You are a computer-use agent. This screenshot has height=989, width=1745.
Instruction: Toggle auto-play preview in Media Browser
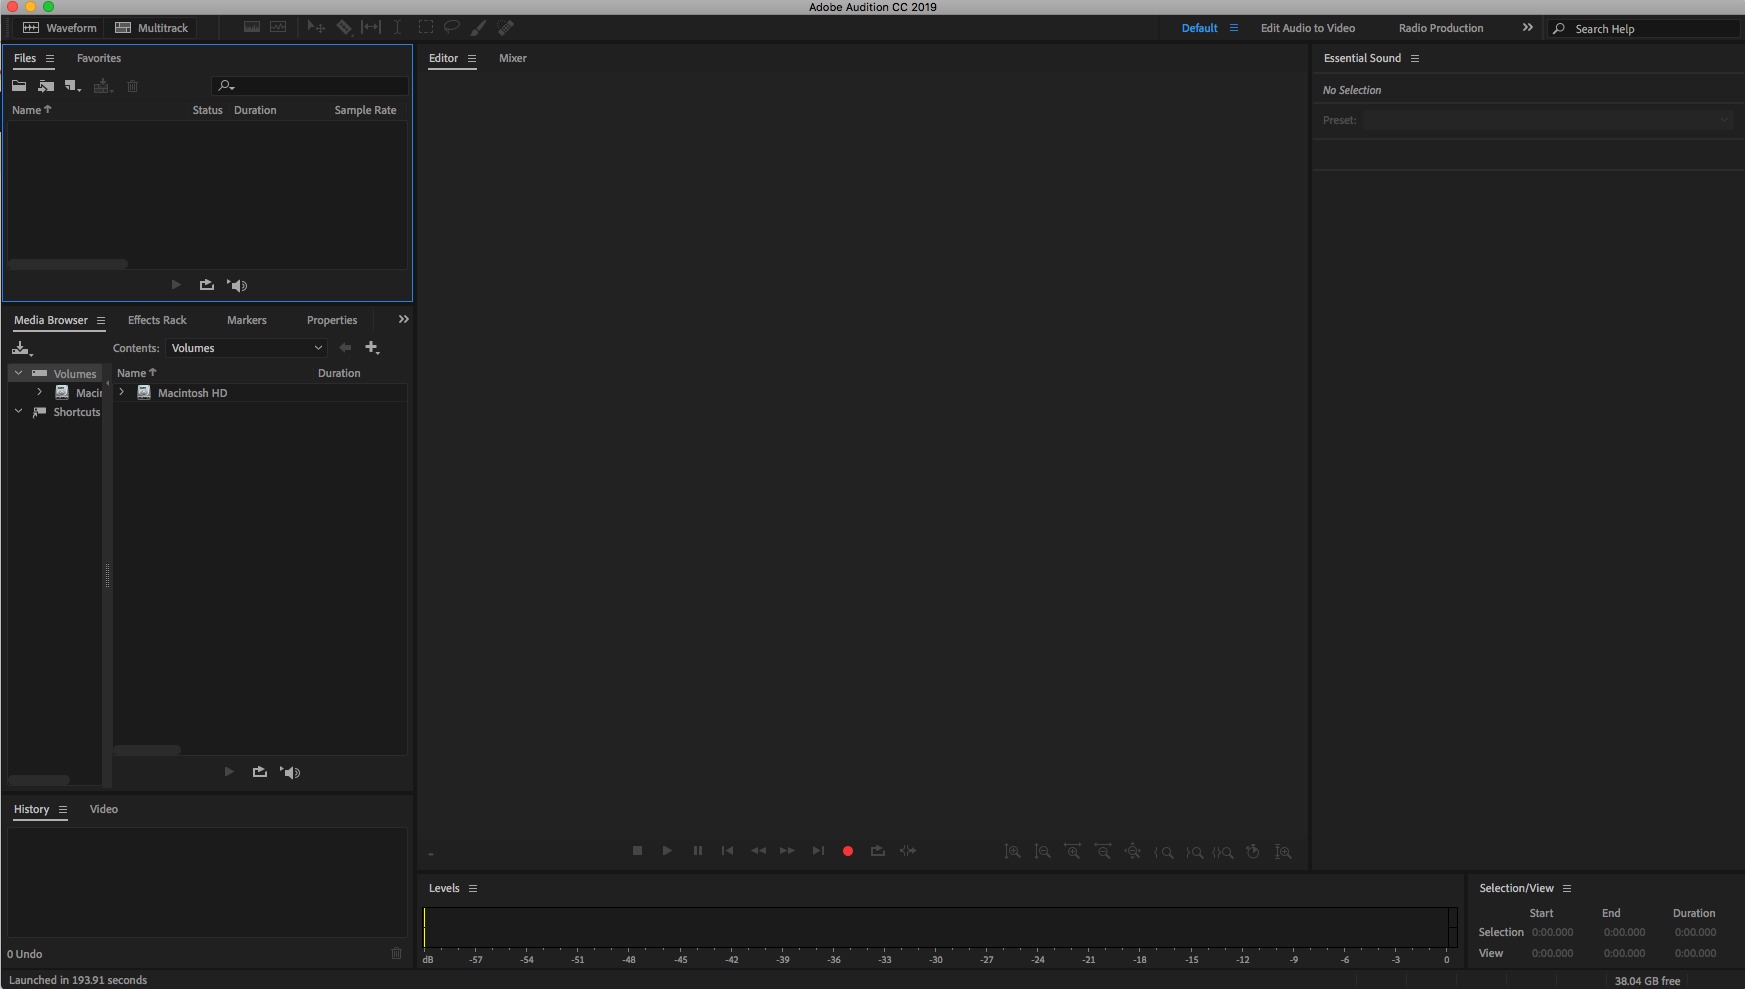click(x=290, y=771)
